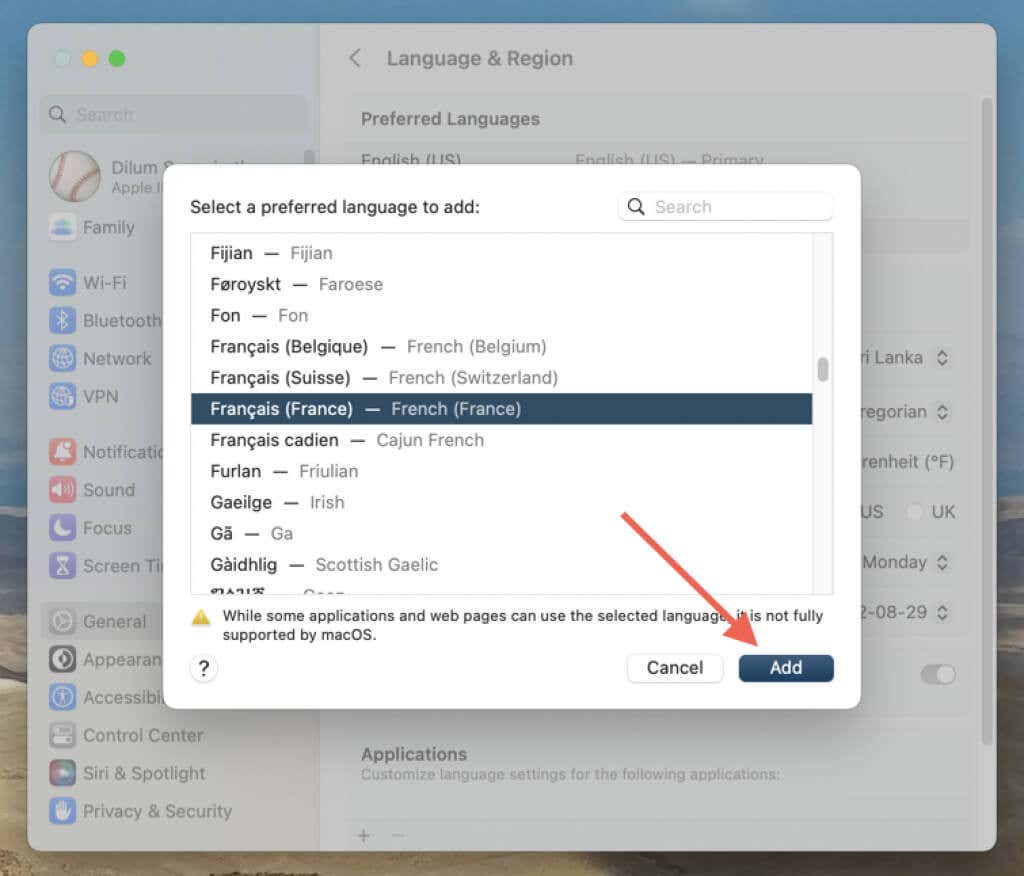Image resolution: width=1024 pixels, height=876 pixels.
Task: Open Control Center sidebar icon
Action: coord(63,735)
